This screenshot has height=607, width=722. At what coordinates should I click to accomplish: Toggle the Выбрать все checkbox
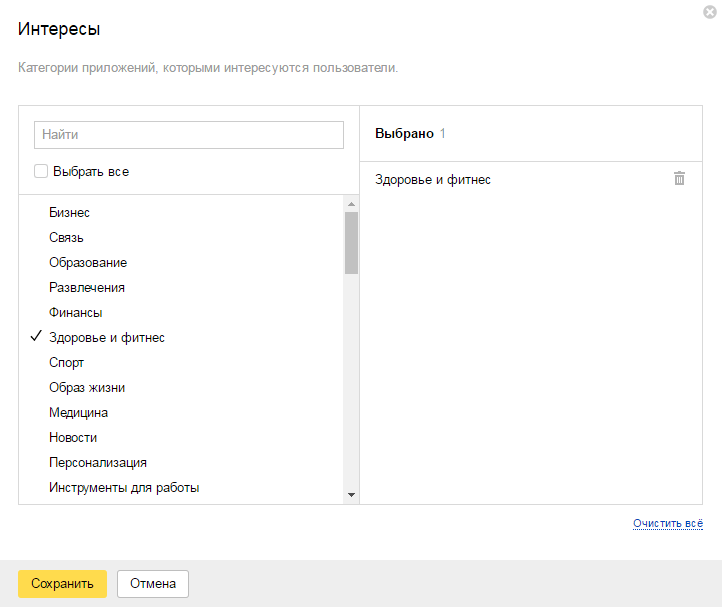(x=41, y=171)
